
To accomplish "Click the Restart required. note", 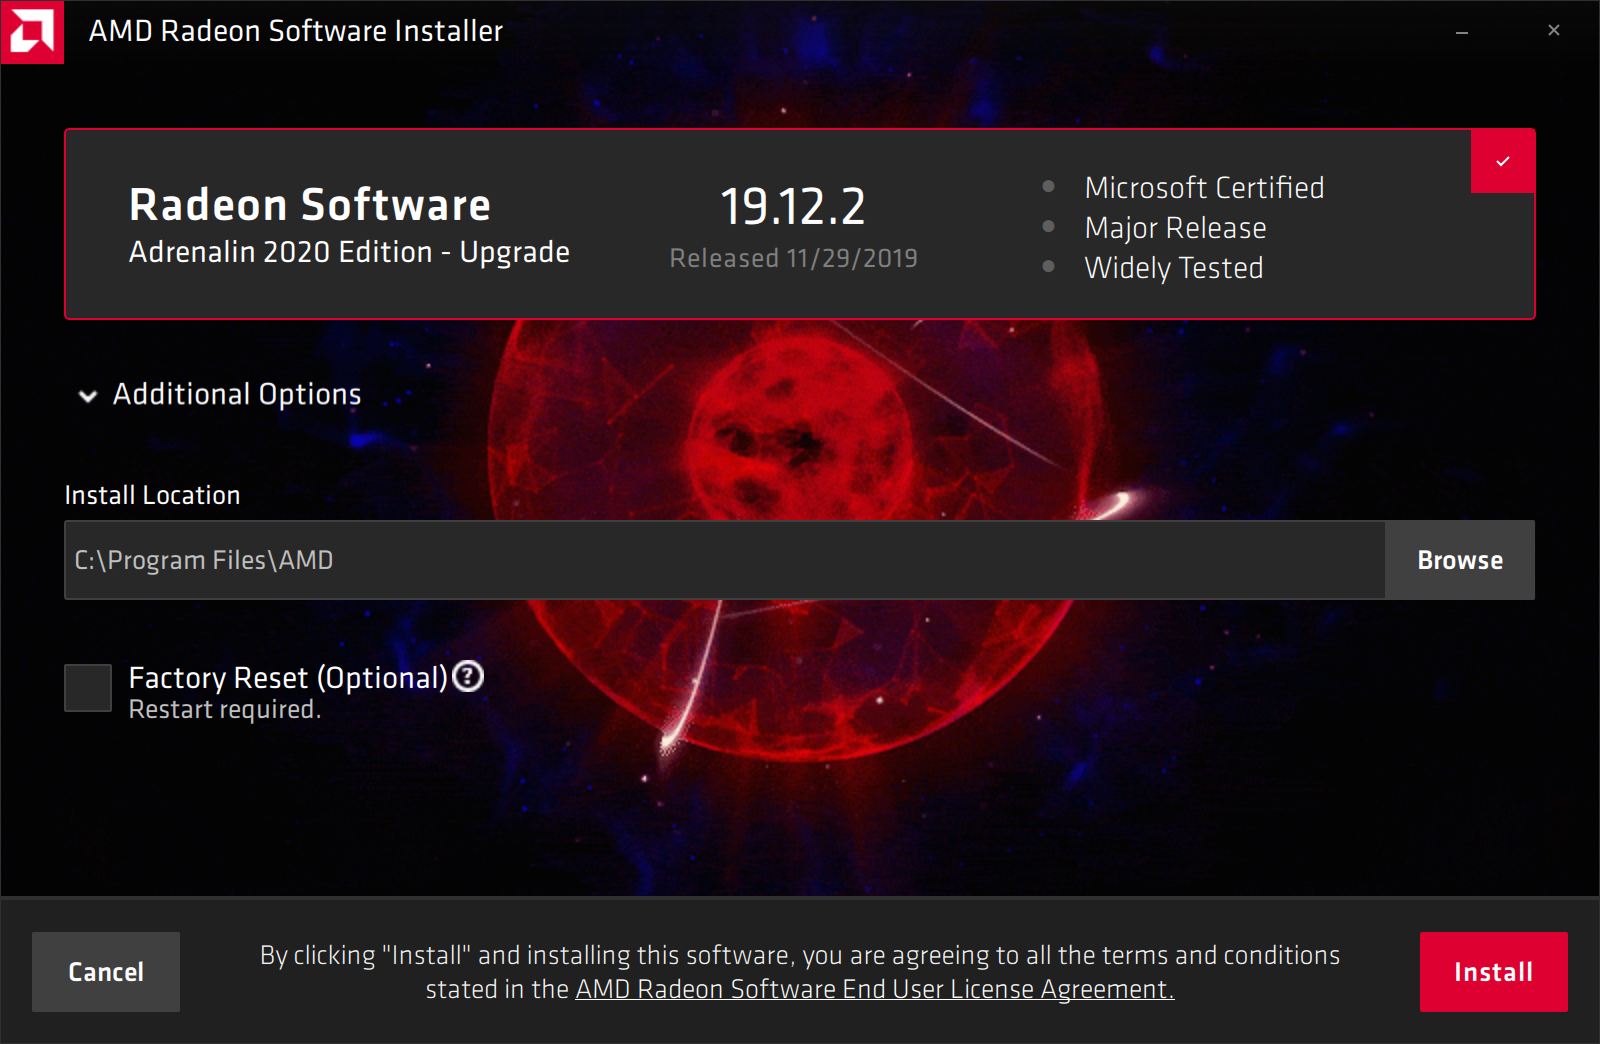I will coord(225,709).
